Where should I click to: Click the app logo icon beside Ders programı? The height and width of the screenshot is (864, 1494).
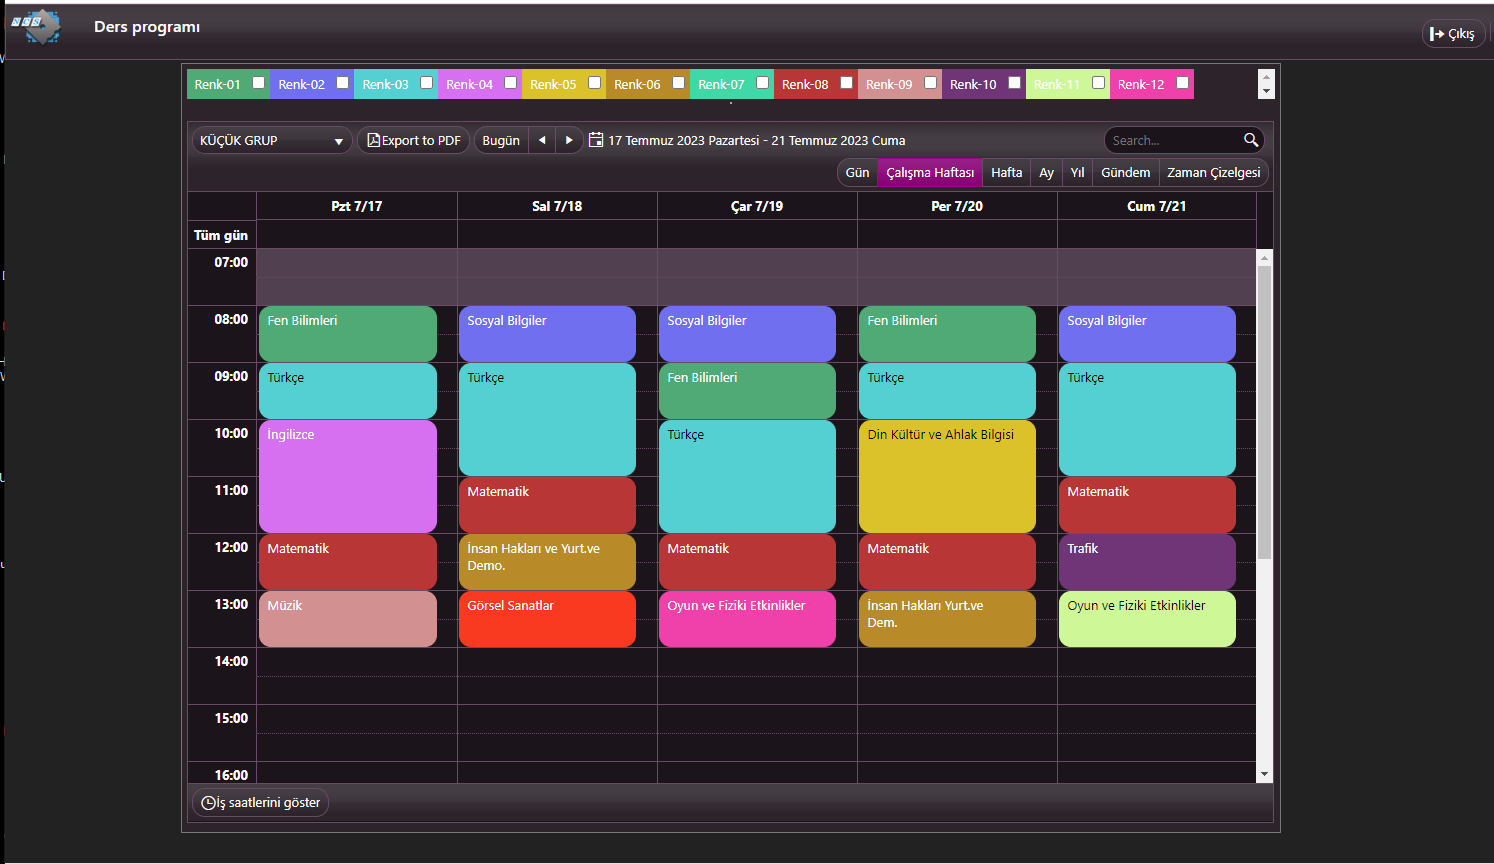pyautogui.click(x=37, y=25)
